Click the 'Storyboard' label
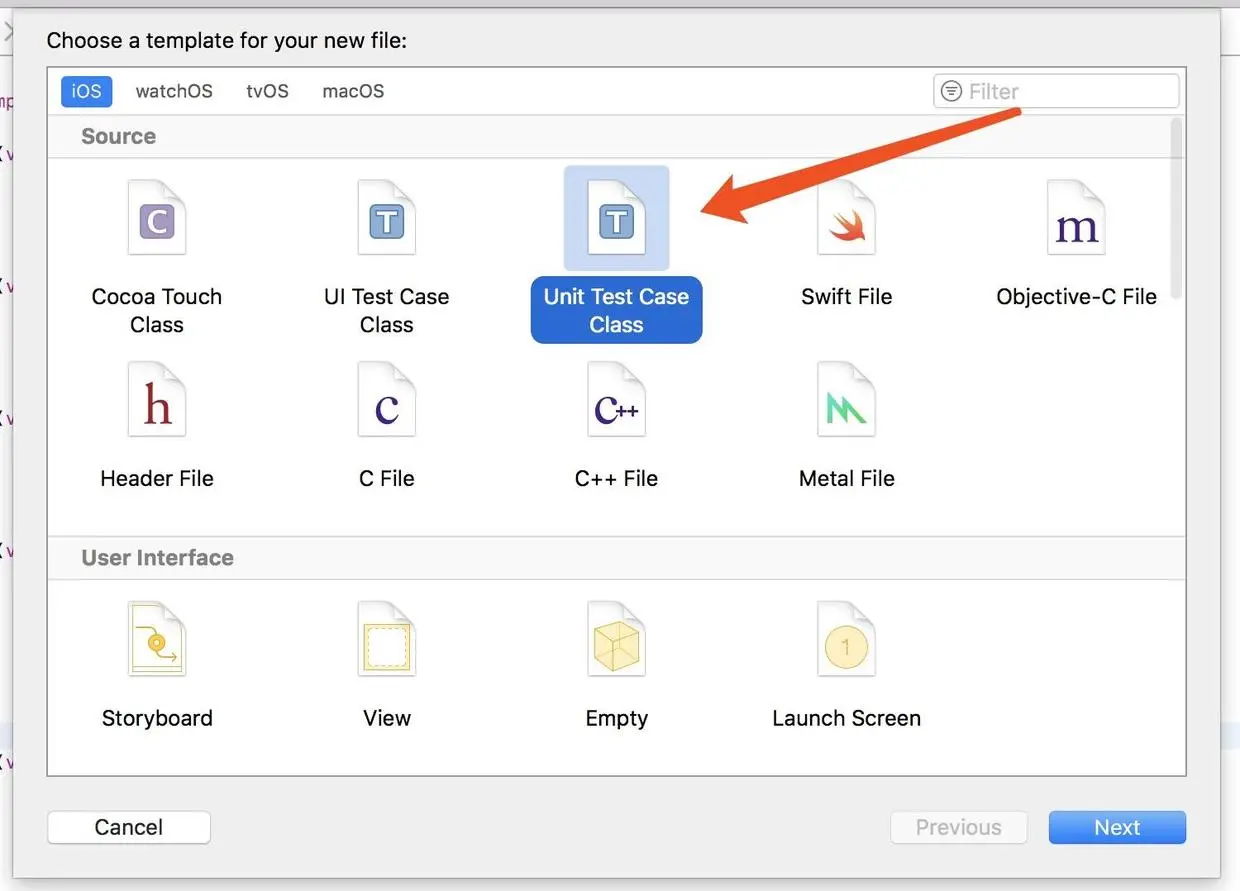The width and height of the screenshot is (1240, 891). pyautogui.click(x=157, y=718)
